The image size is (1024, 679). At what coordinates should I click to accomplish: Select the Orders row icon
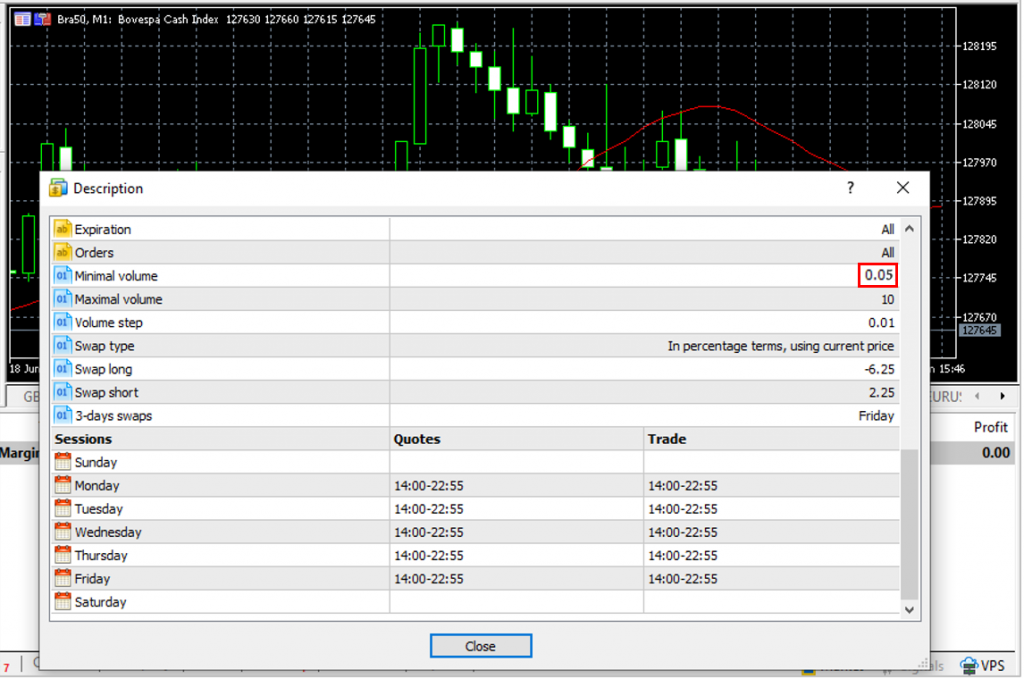[63, 252]
